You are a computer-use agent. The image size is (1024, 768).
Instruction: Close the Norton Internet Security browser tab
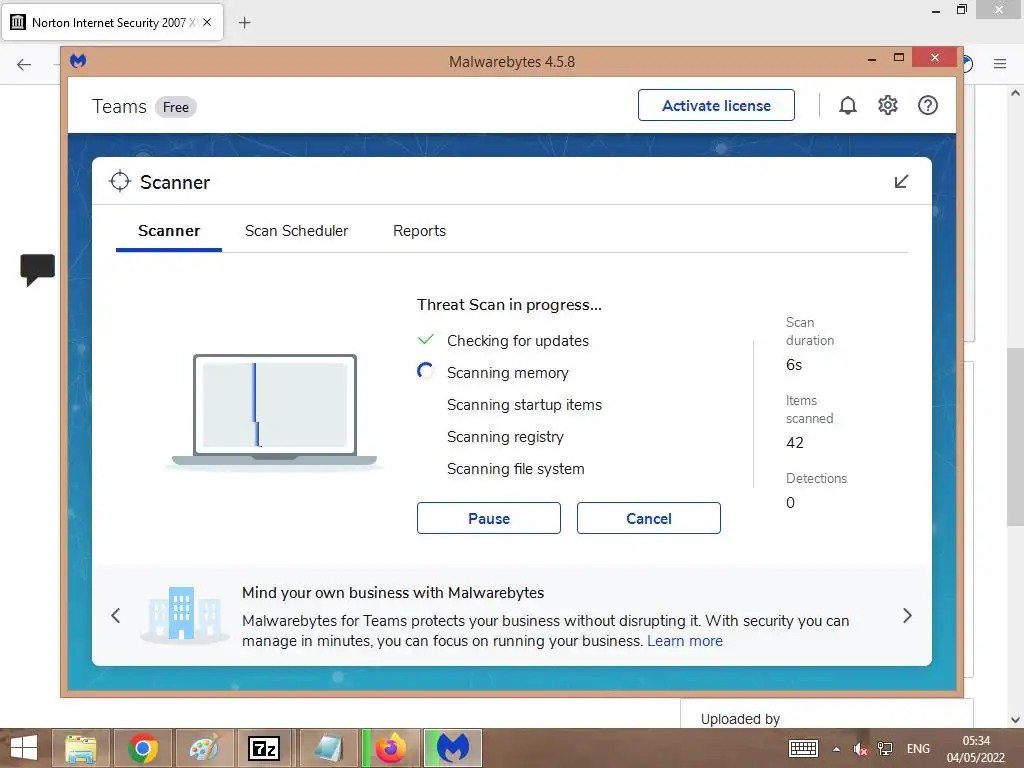[207, 22]
